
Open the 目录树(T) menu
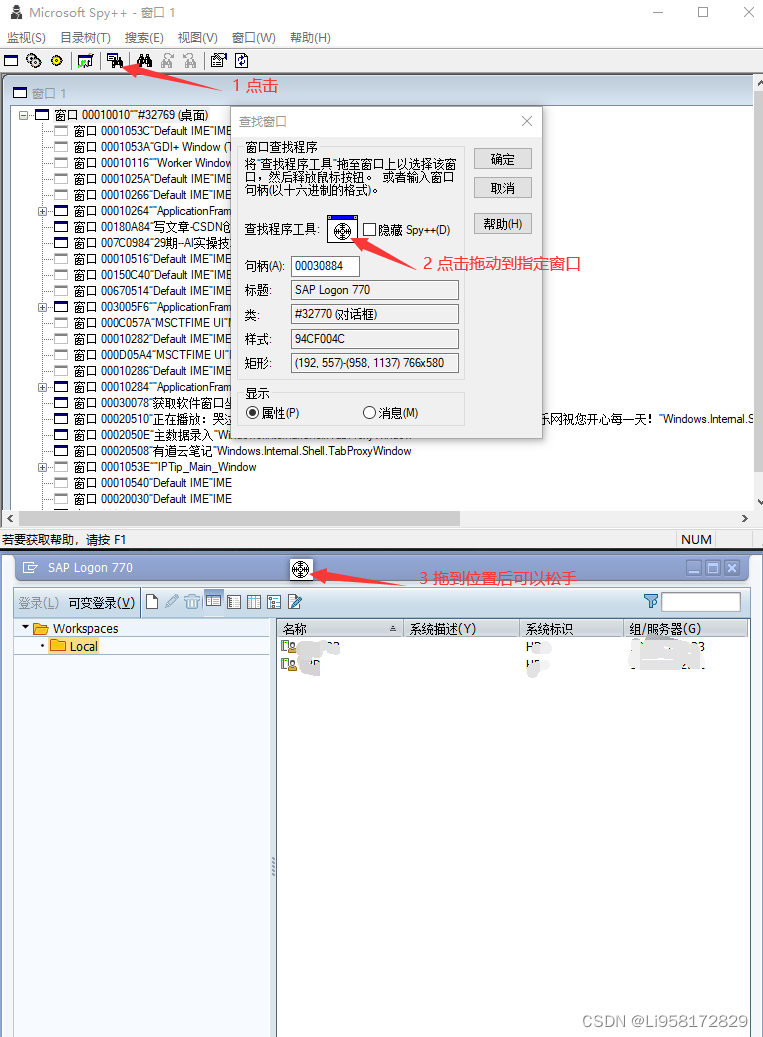coord(85,38)
